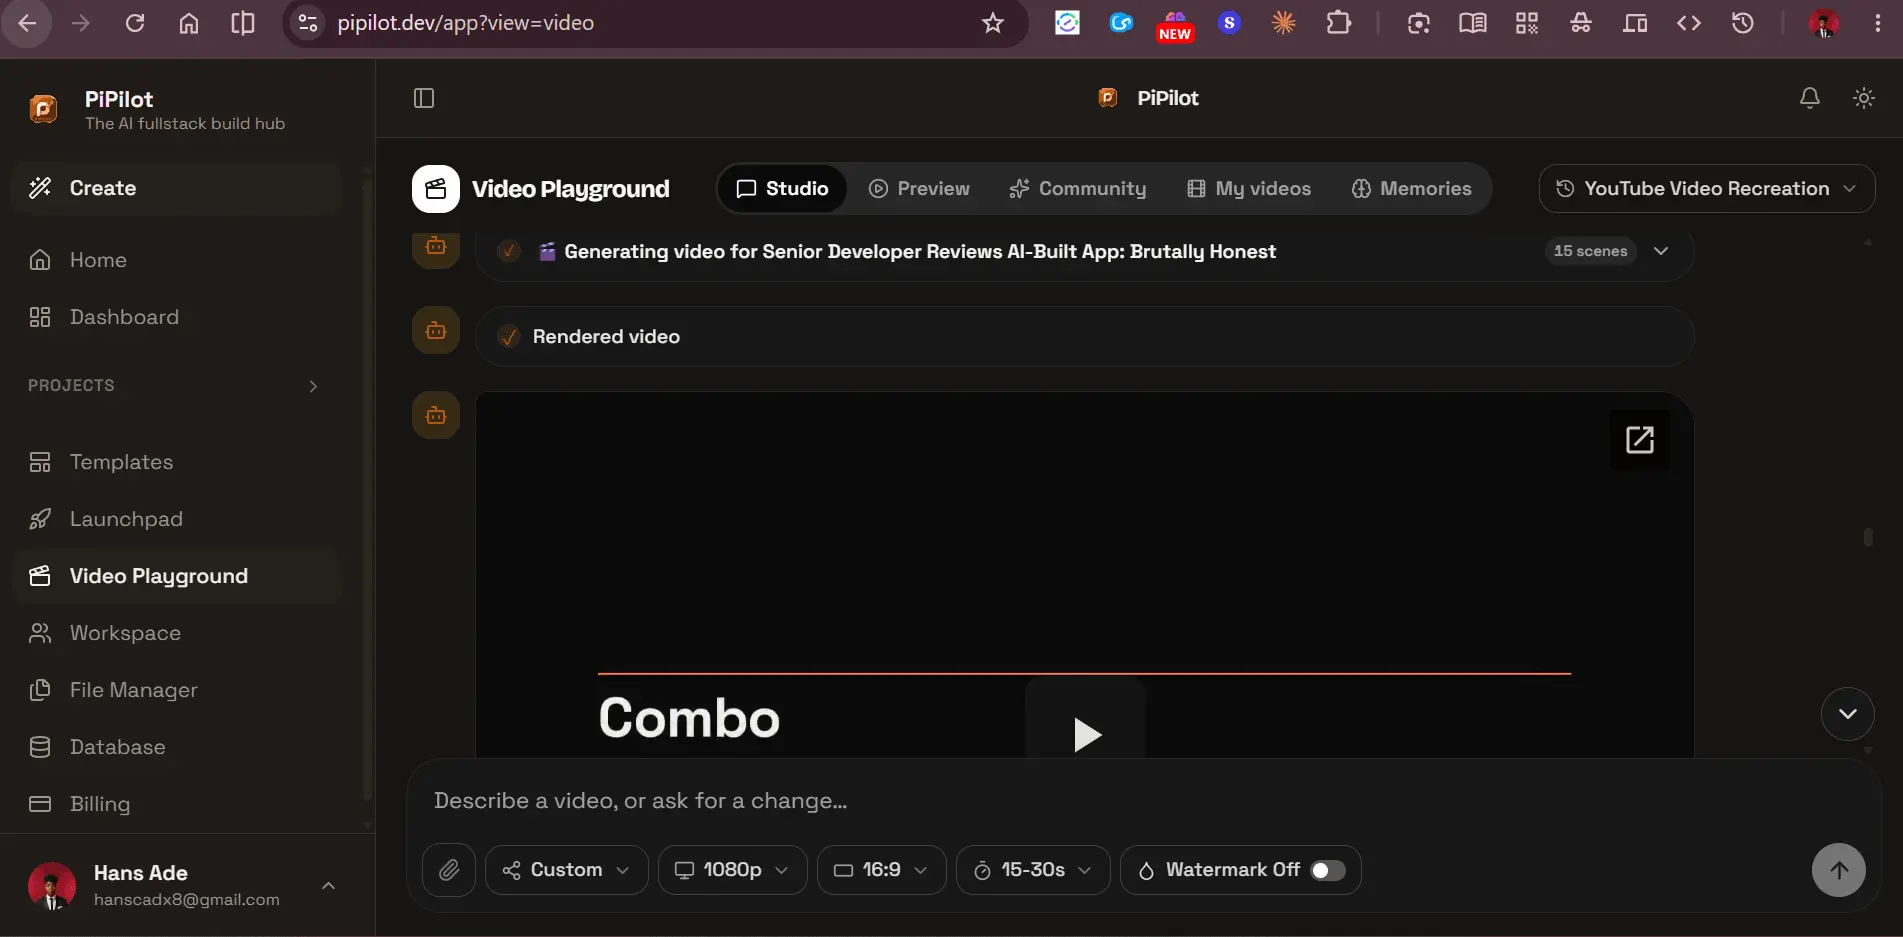Viewport: 1903px width, 937px height.
Task: Open the 15-30s duration dropdown
Action: [x=1033, y=870]
